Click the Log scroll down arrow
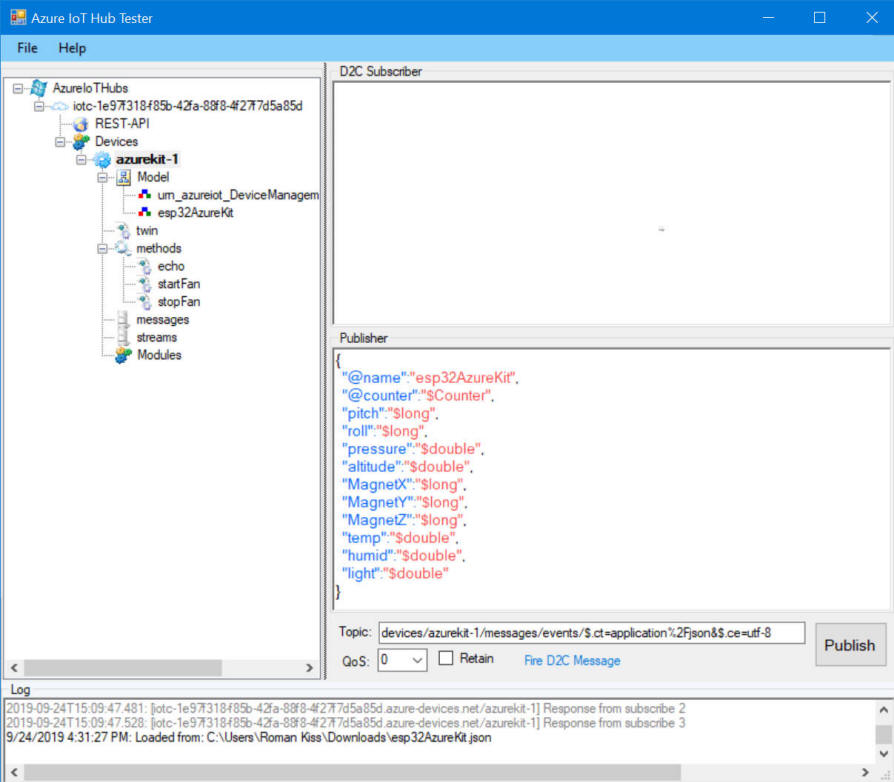 click(x=883, y=754)
